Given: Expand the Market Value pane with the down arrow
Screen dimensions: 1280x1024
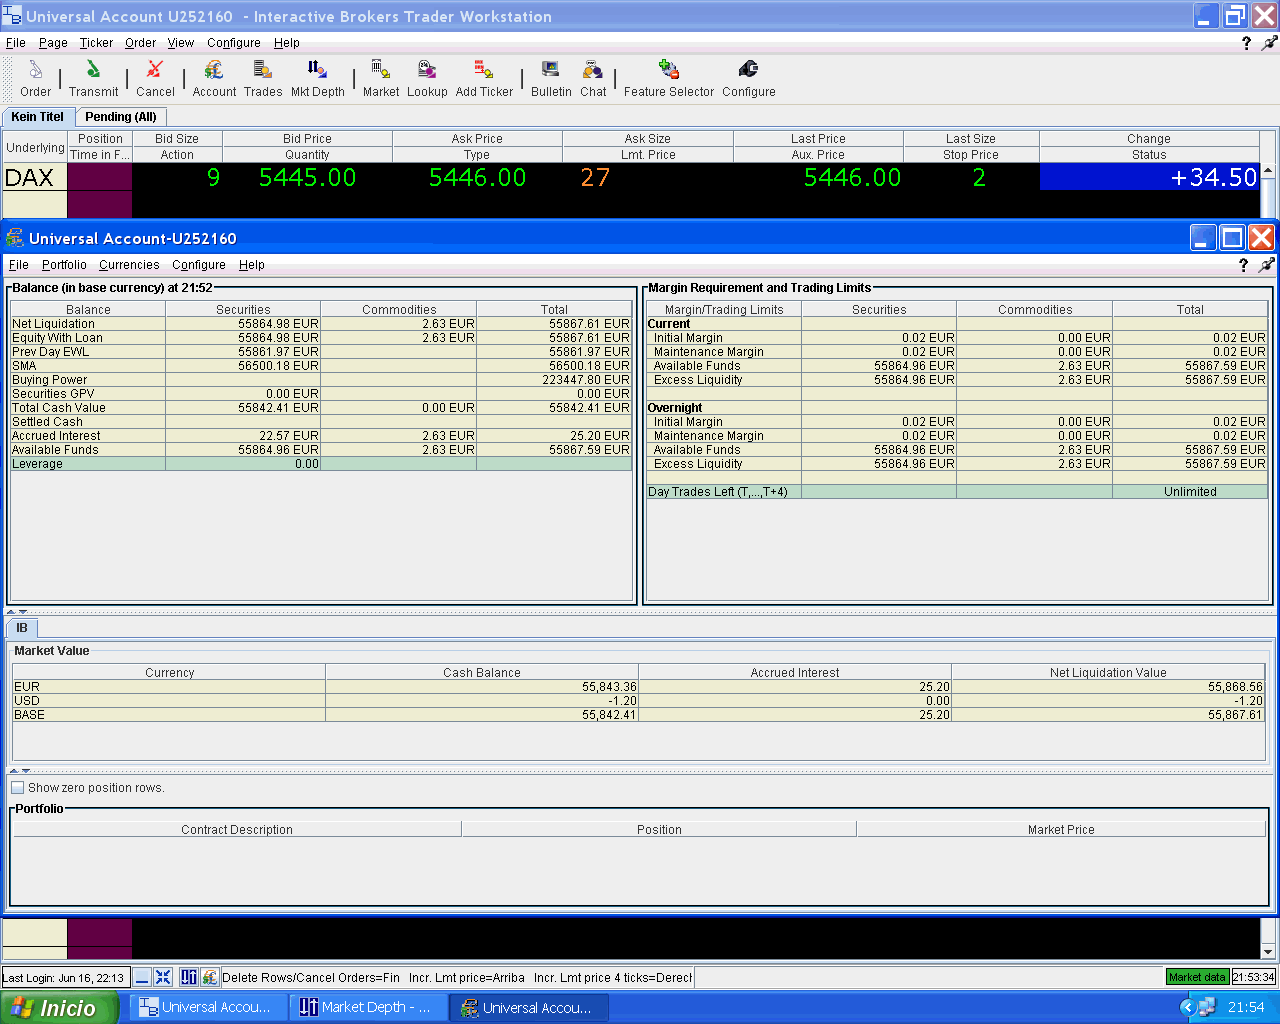Looking at the screenshot, I should coord(26,771).
